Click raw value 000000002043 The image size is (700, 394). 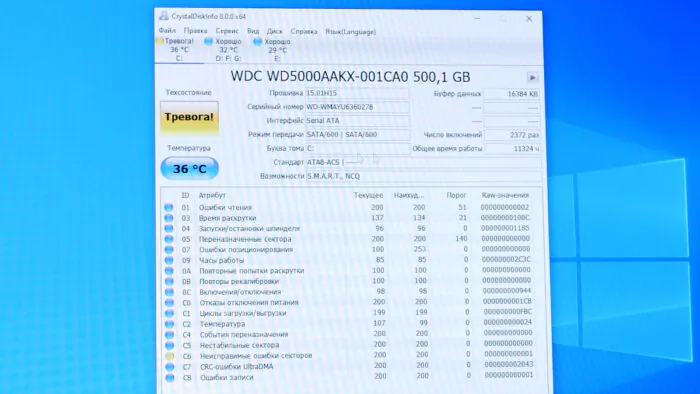(509, 365)
